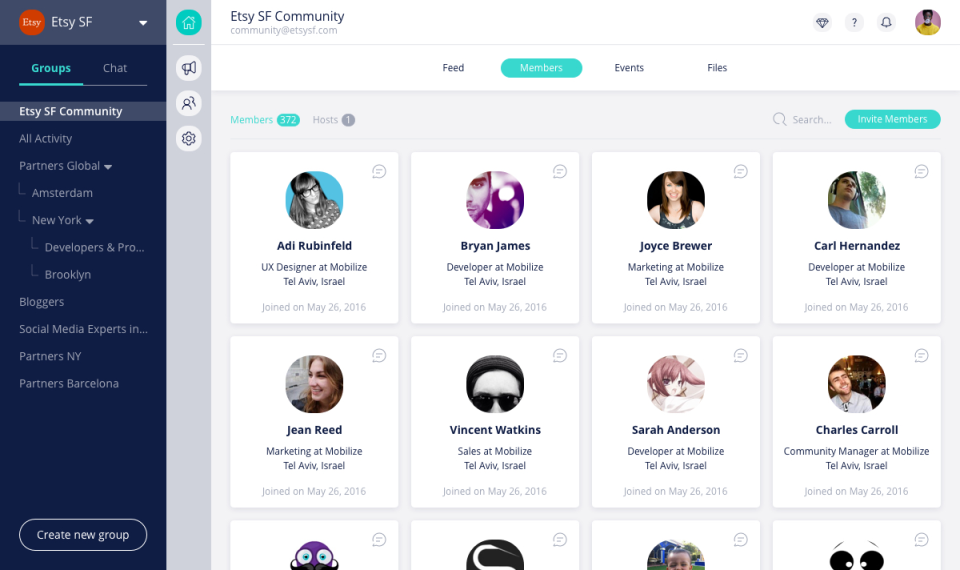Collapse the Partners Global group tree
This screenshot has height=570, width=960.
[x=108, y=167]
